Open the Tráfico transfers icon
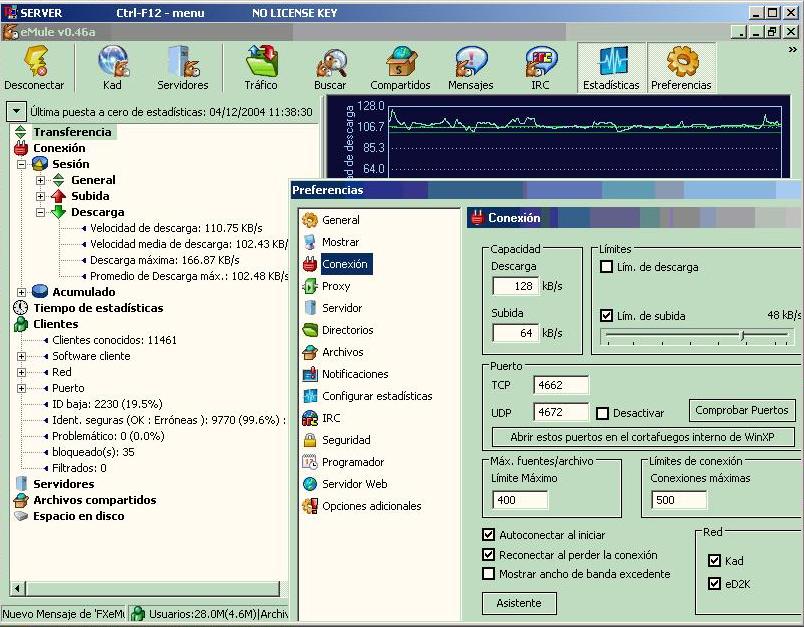Image resolution: width=804 pixels, height=627 pixels. tap(262, 61)
